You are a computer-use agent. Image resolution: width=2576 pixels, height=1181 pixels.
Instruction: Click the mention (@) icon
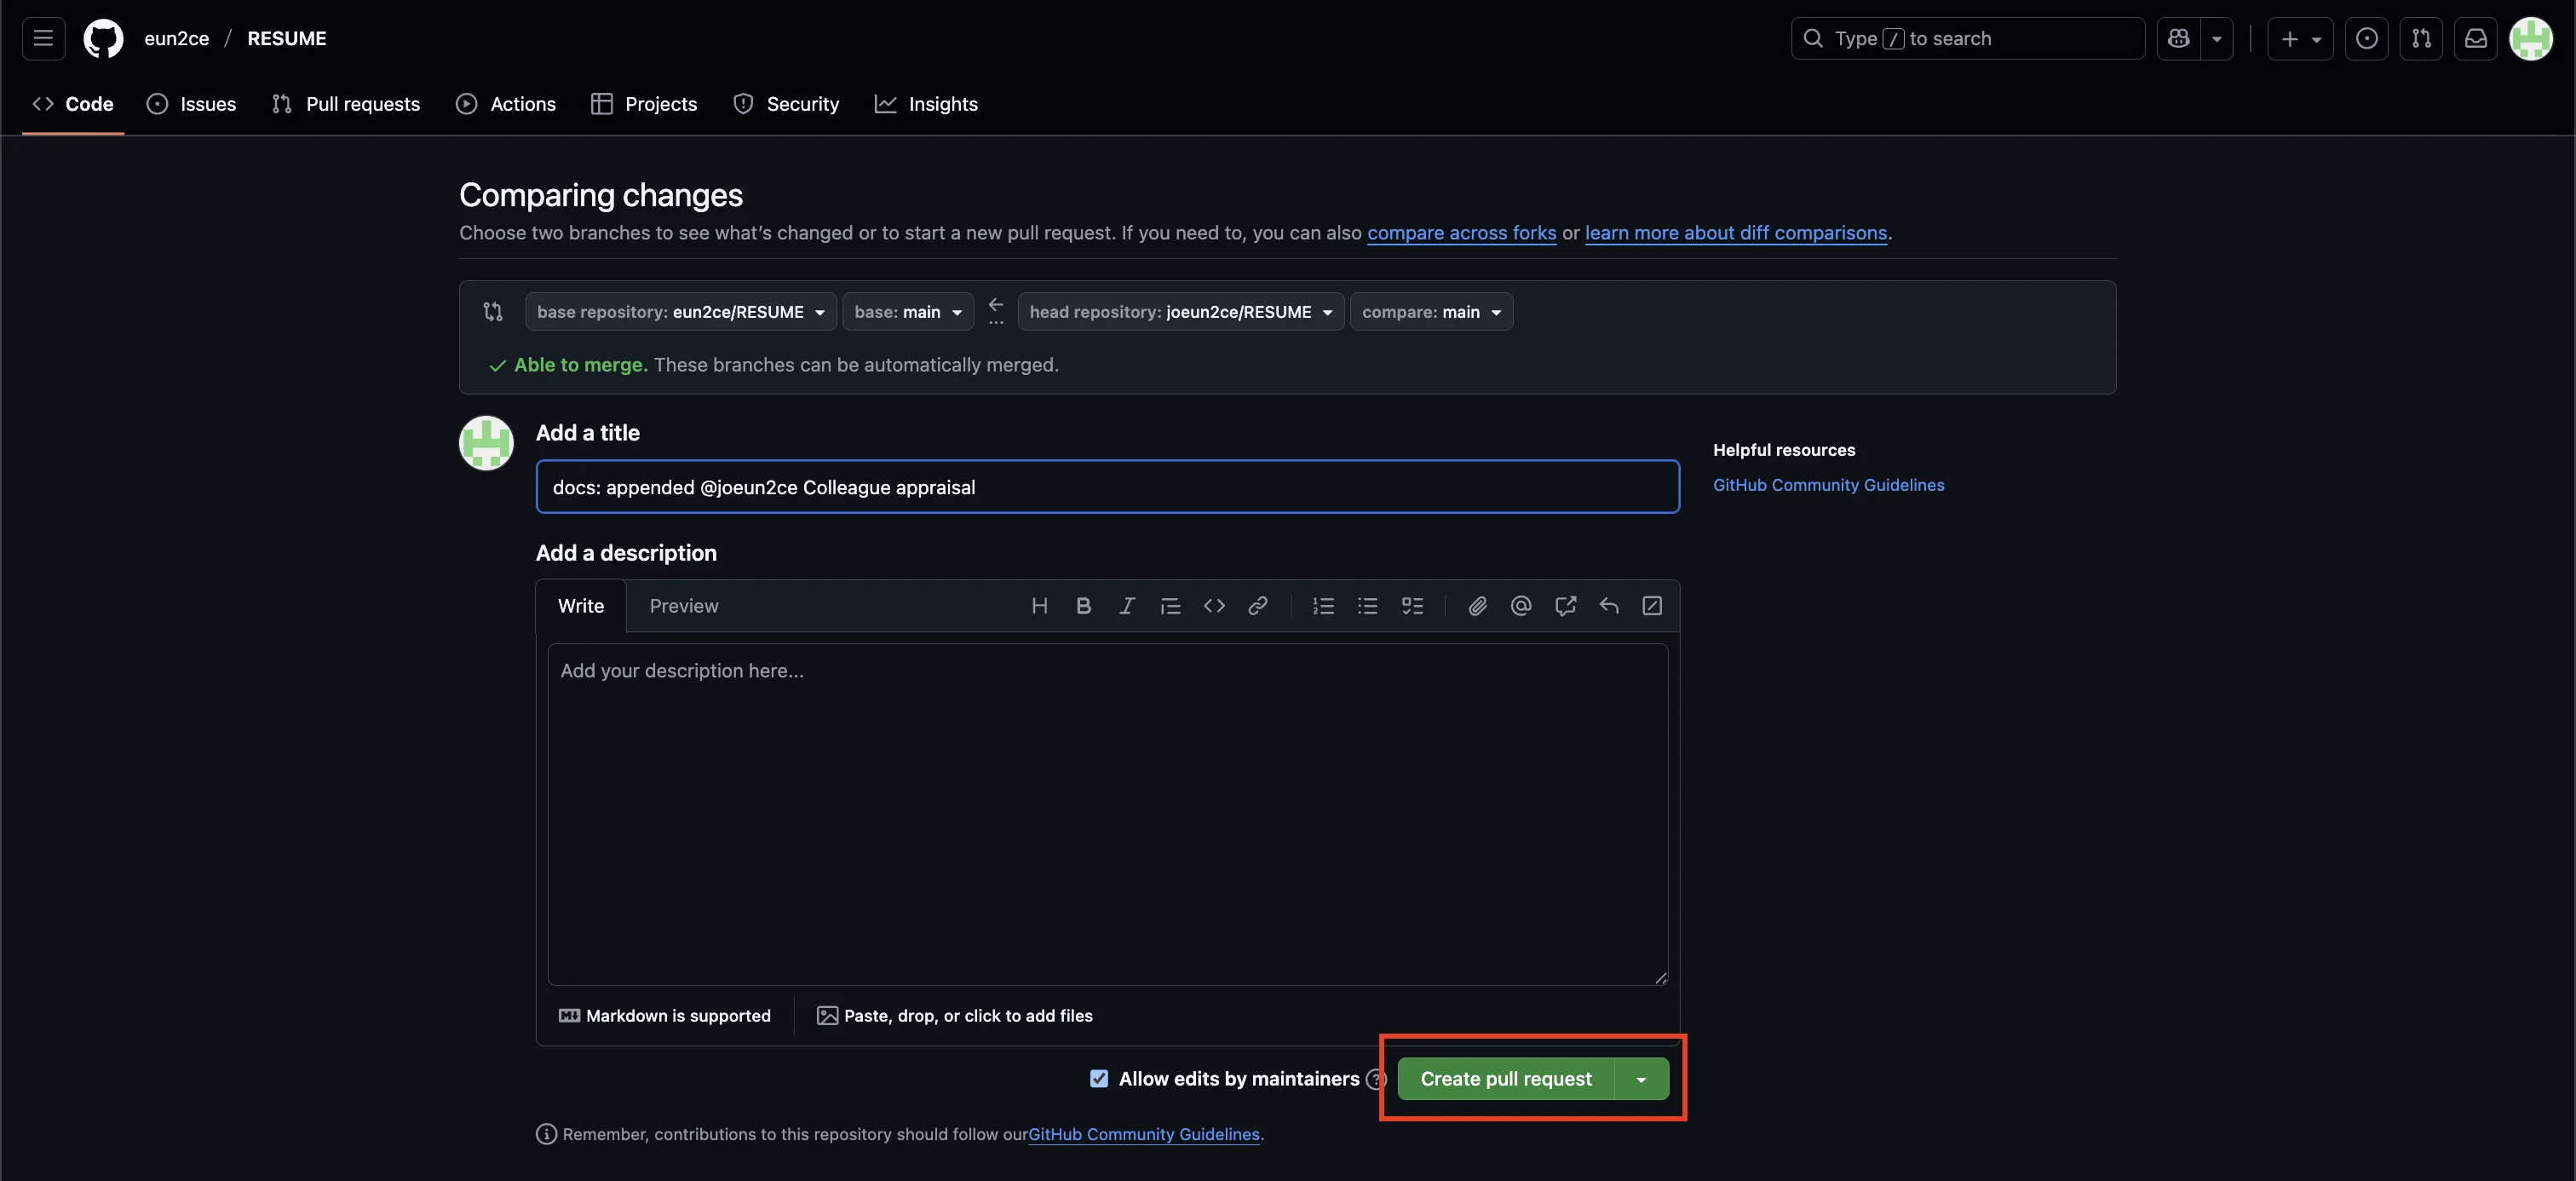pos(1521,606)
